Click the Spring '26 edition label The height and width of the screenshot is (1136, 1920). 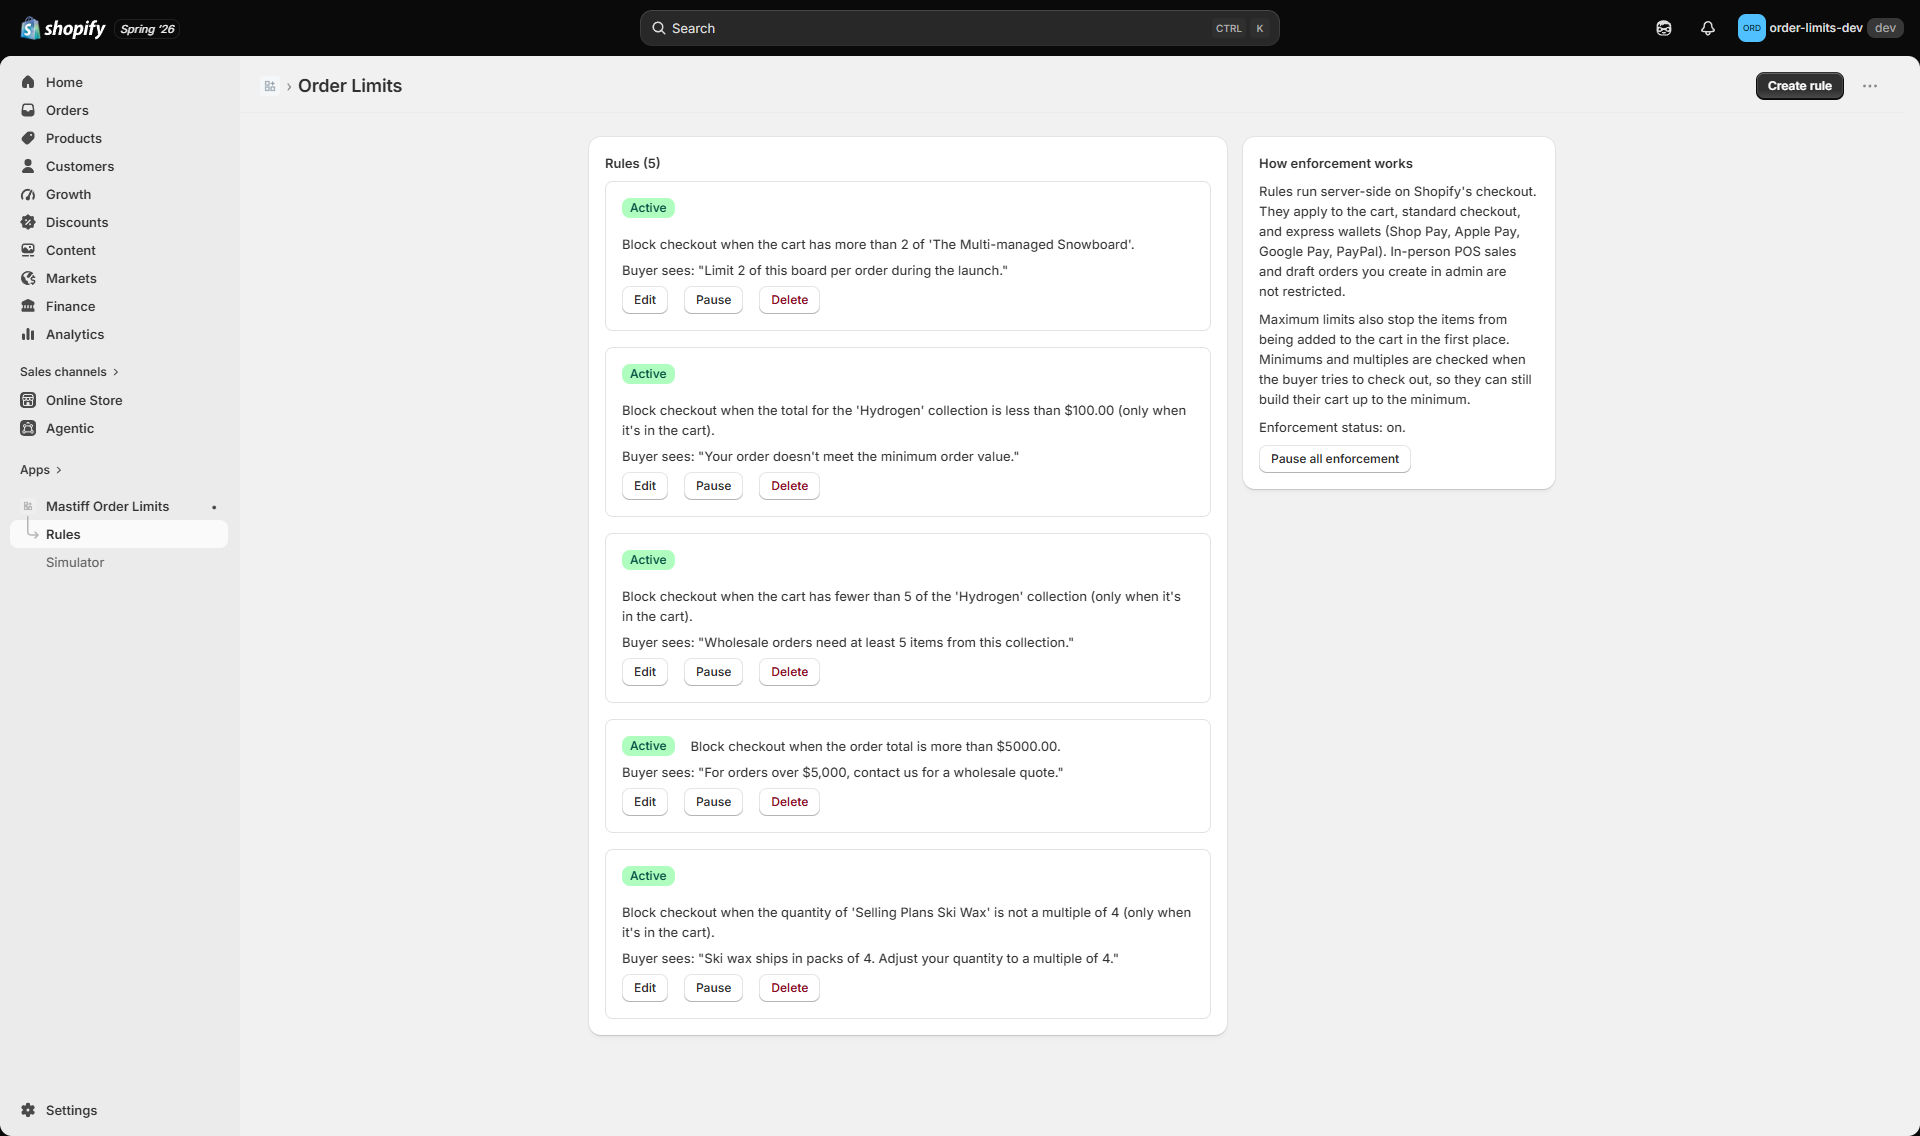(x=148, y=29)
